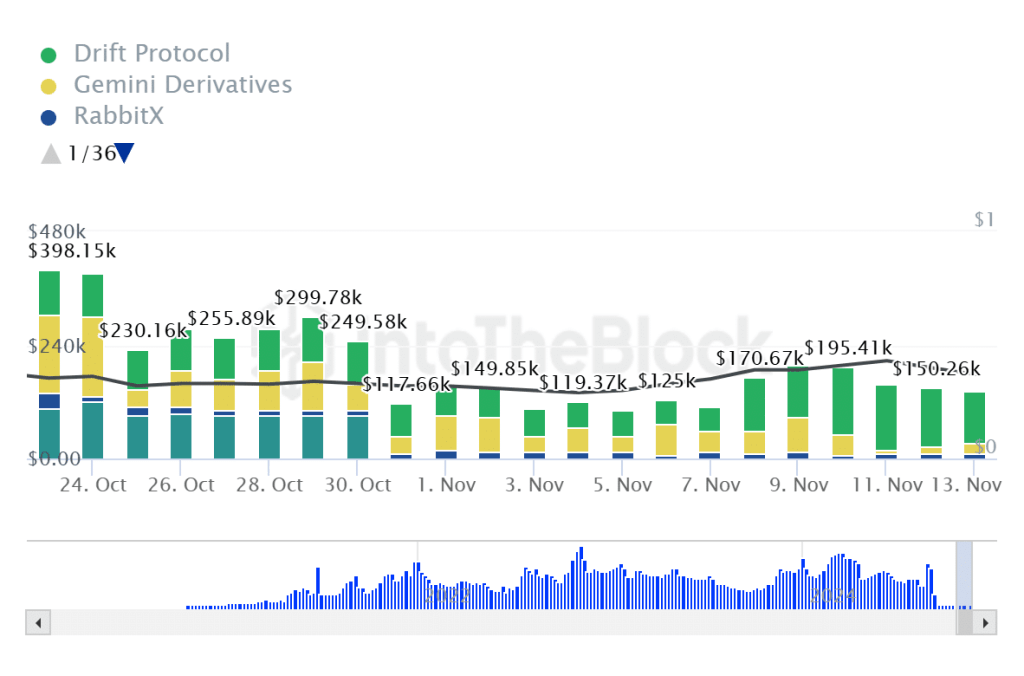This screenshot has width=1024, height=676.
Task: Click the 13. Nov axis label
Action: [x=966, y=485]
